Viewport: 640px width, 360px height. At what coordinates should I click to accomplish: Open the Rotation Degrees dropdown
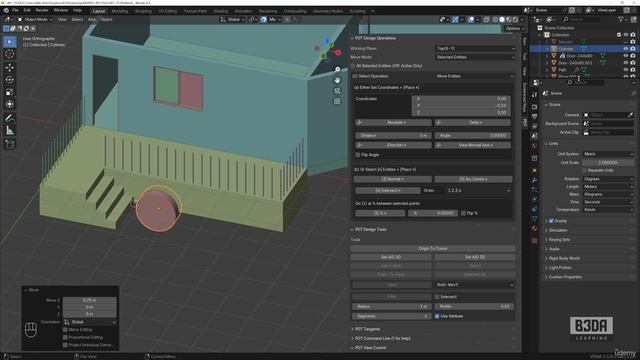click(608, 179)
